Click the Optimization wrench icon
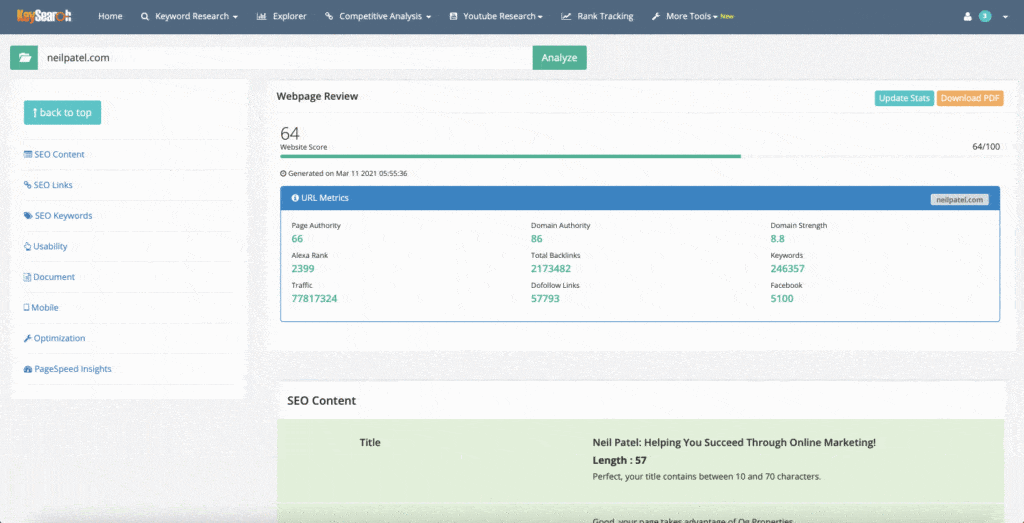The width and height of the screenshot is (1024, 523). pyautogui.click(x=27, y=338)
